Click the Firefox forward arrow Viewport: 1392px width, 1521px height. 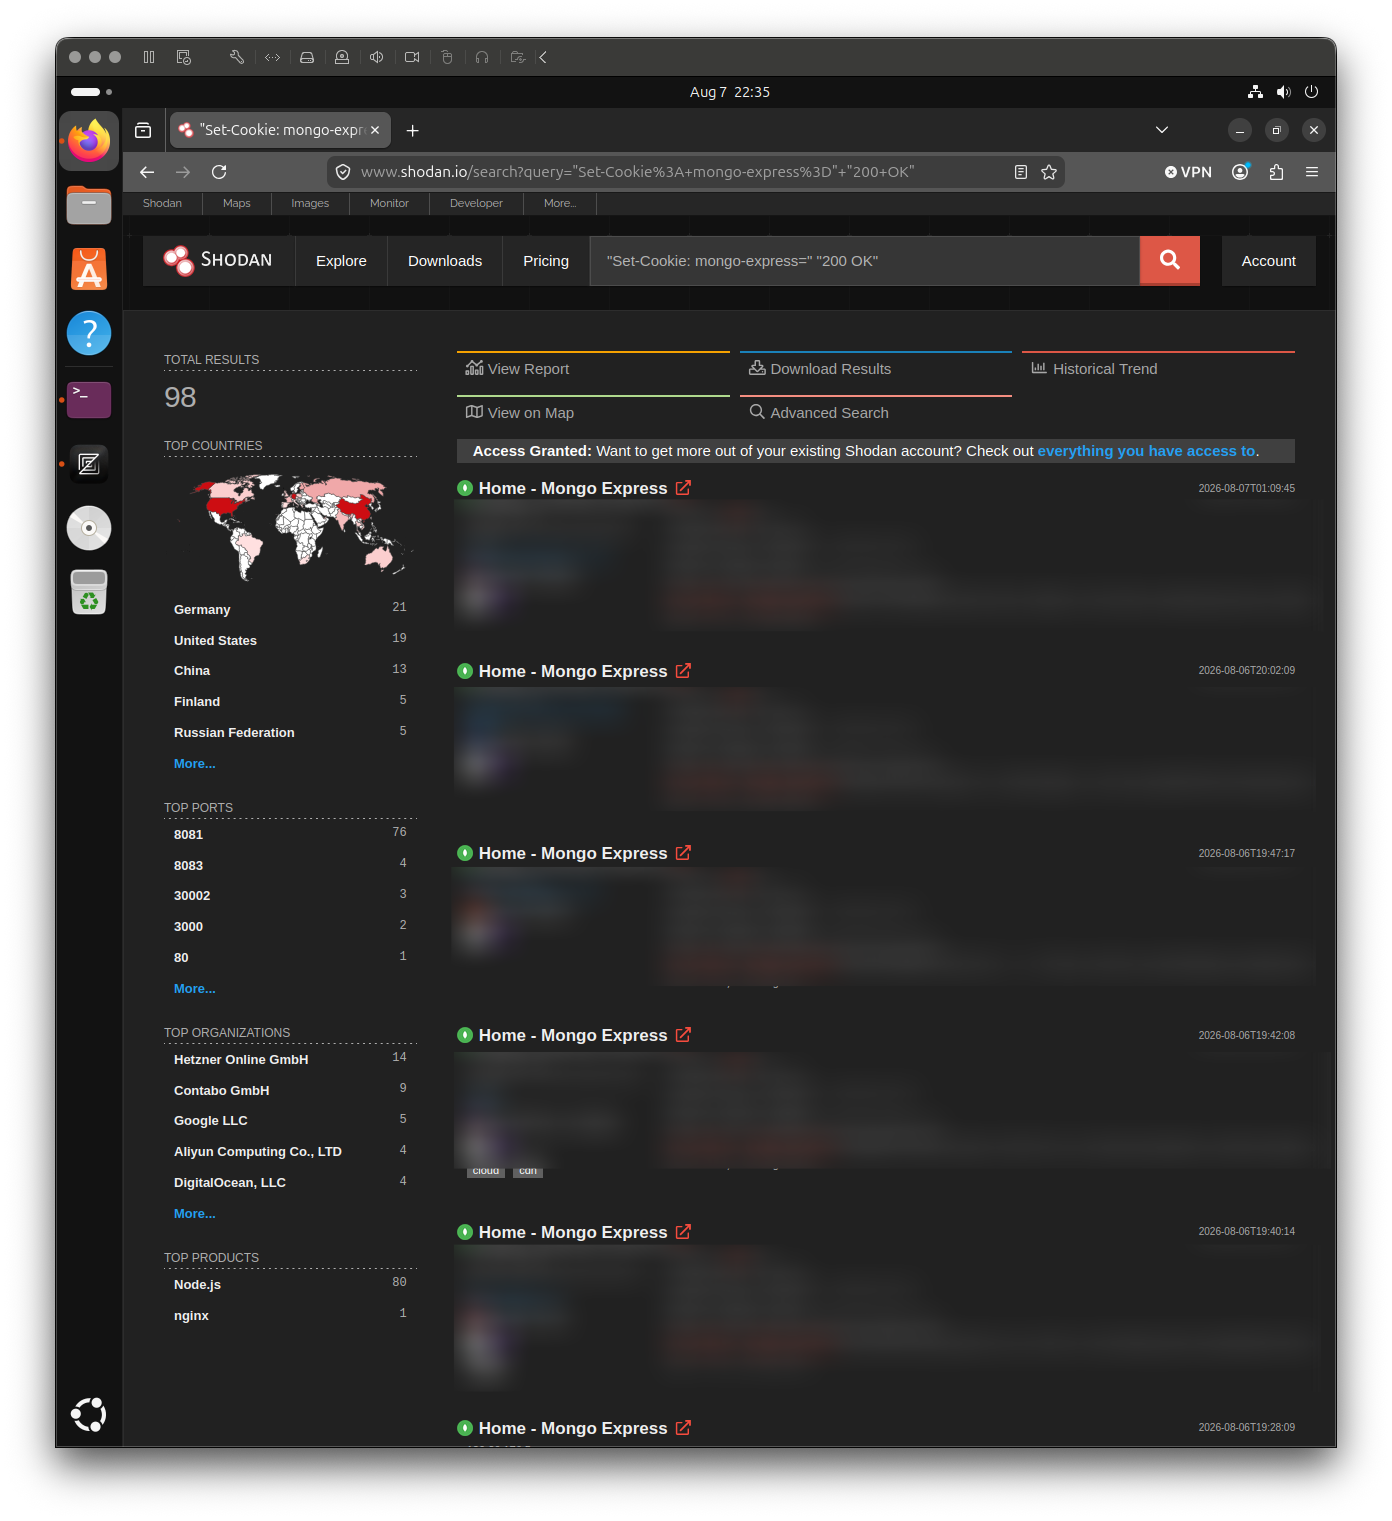[183, 172]
